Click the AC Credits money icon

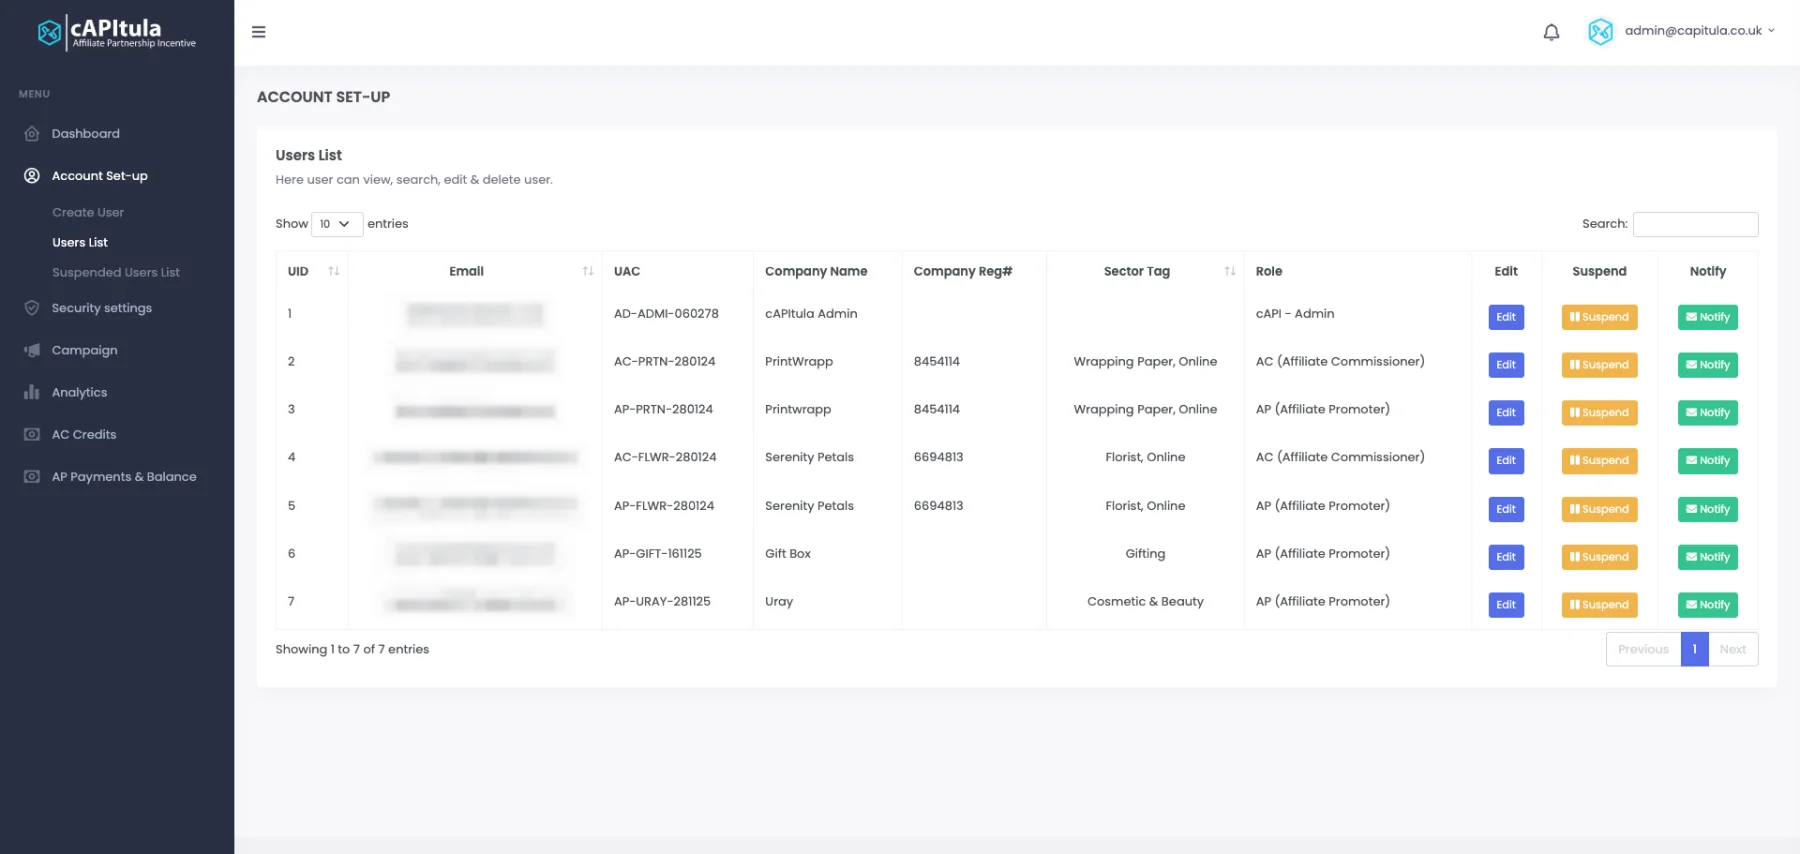[32, 434]
